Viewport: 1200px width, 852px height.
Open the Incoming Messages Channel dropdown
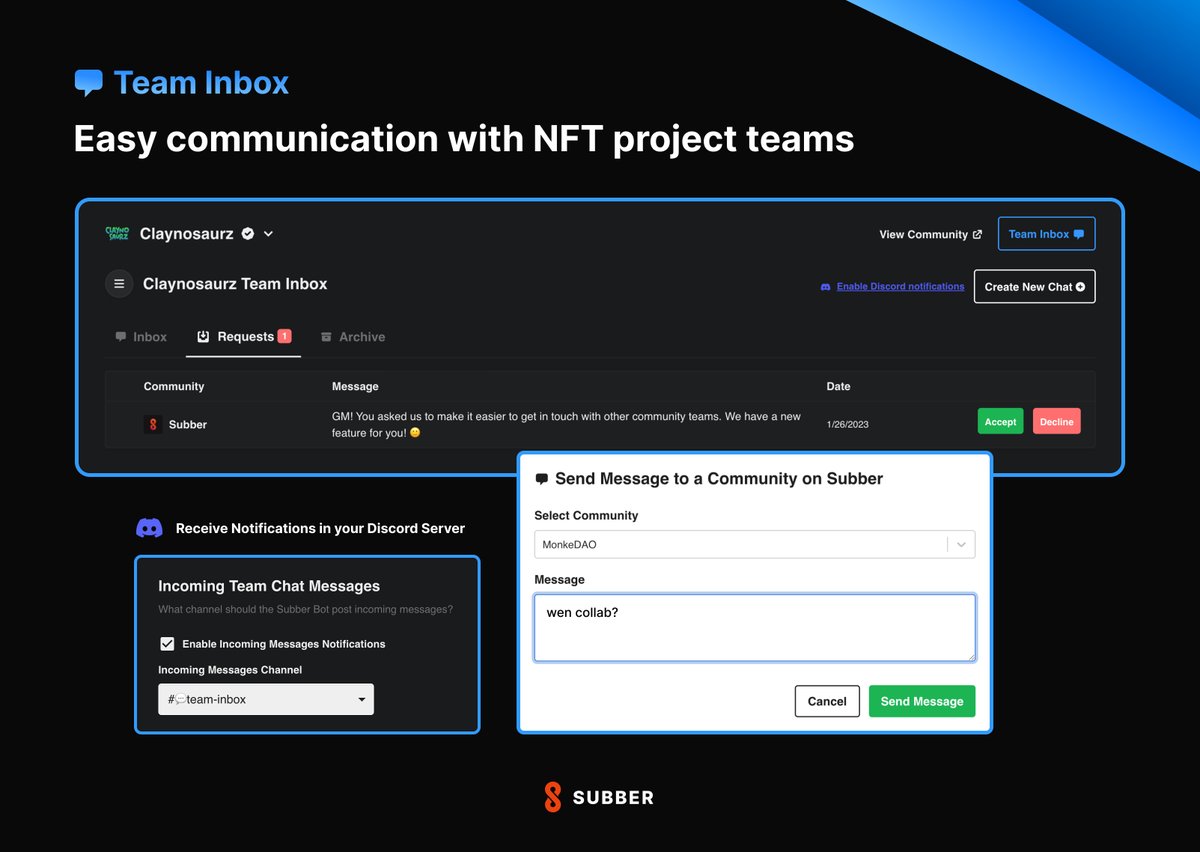[266, 699]
